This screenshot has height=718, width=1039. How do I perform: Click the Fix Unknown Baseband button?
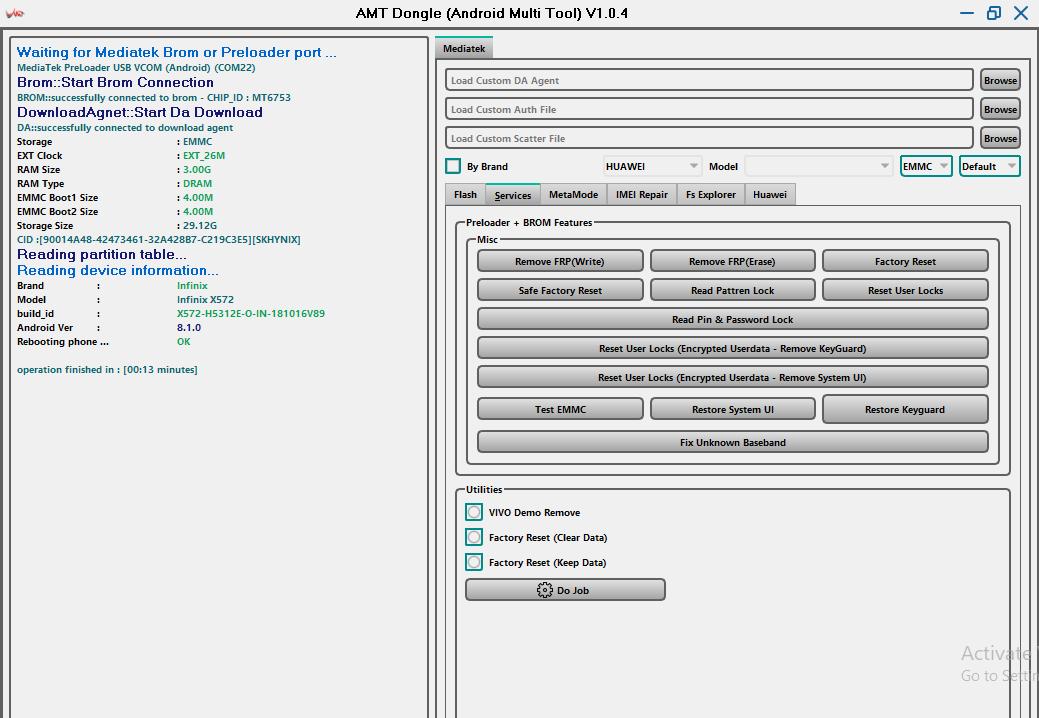[x=732, y=442]
